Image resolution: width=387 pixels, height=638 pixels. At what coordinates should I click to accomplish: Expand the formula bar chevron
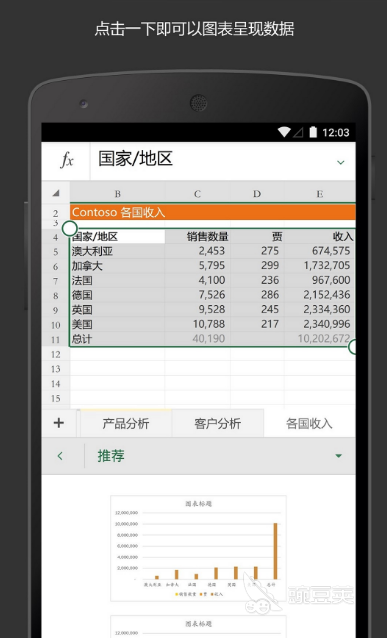(x=341, y=162)
